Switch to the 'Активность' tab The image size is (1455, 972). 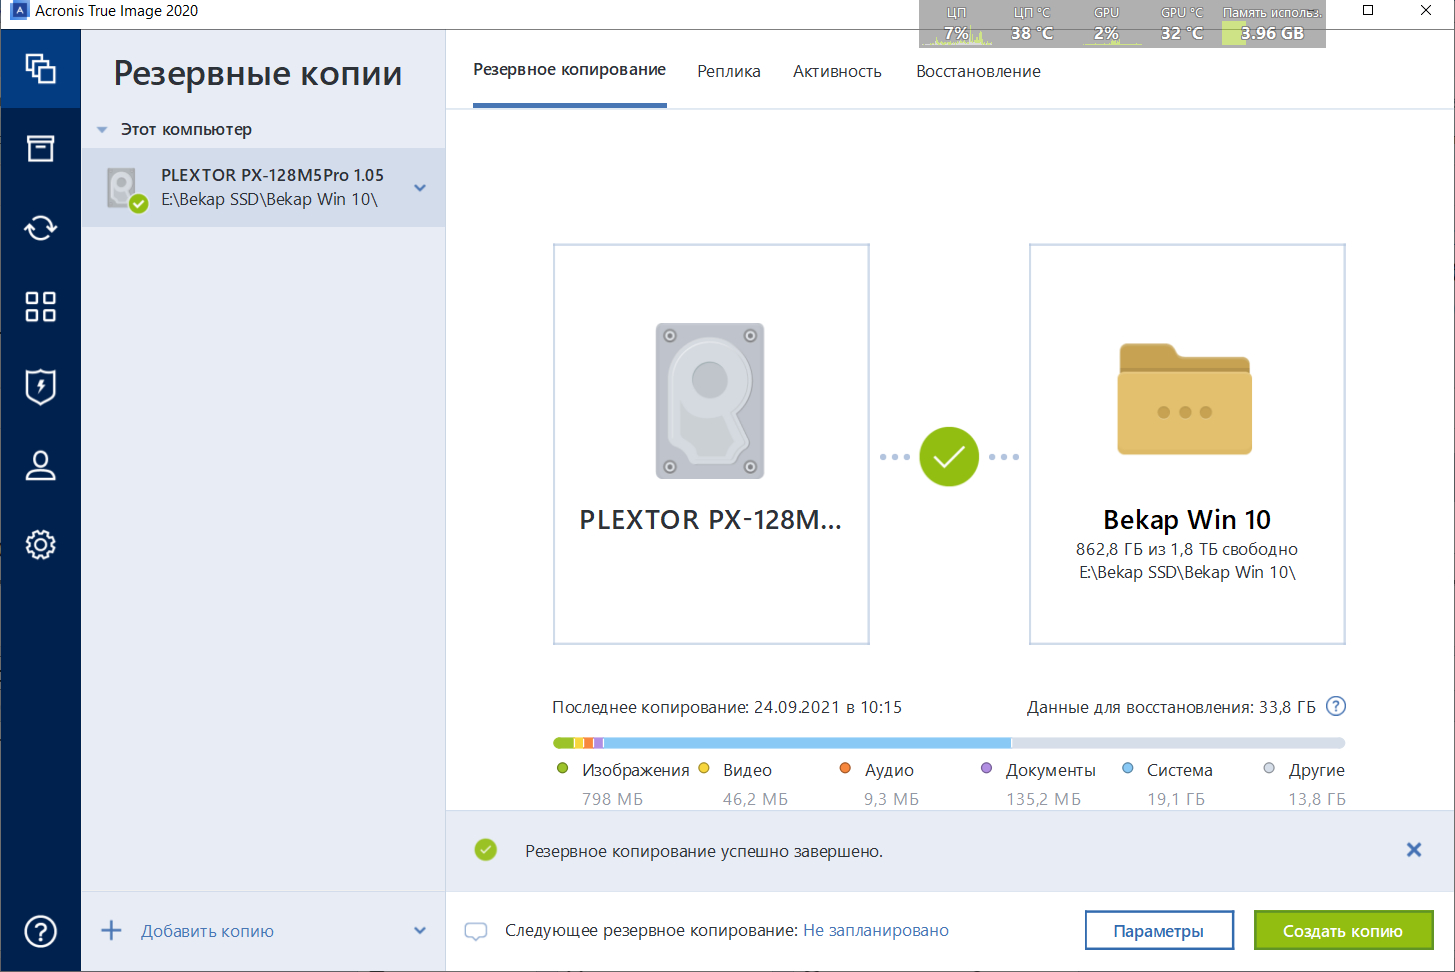pos(837,71)
